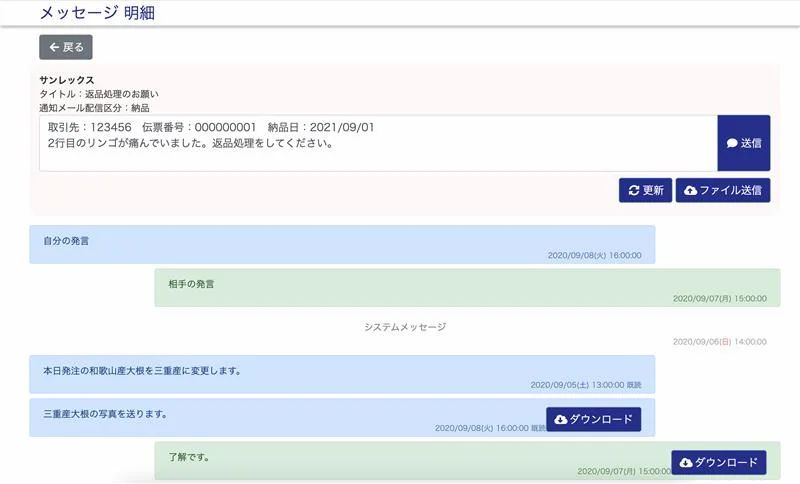Download the attachment on the 了解です message
The image size is (800, 484).
tap(718, 462)
